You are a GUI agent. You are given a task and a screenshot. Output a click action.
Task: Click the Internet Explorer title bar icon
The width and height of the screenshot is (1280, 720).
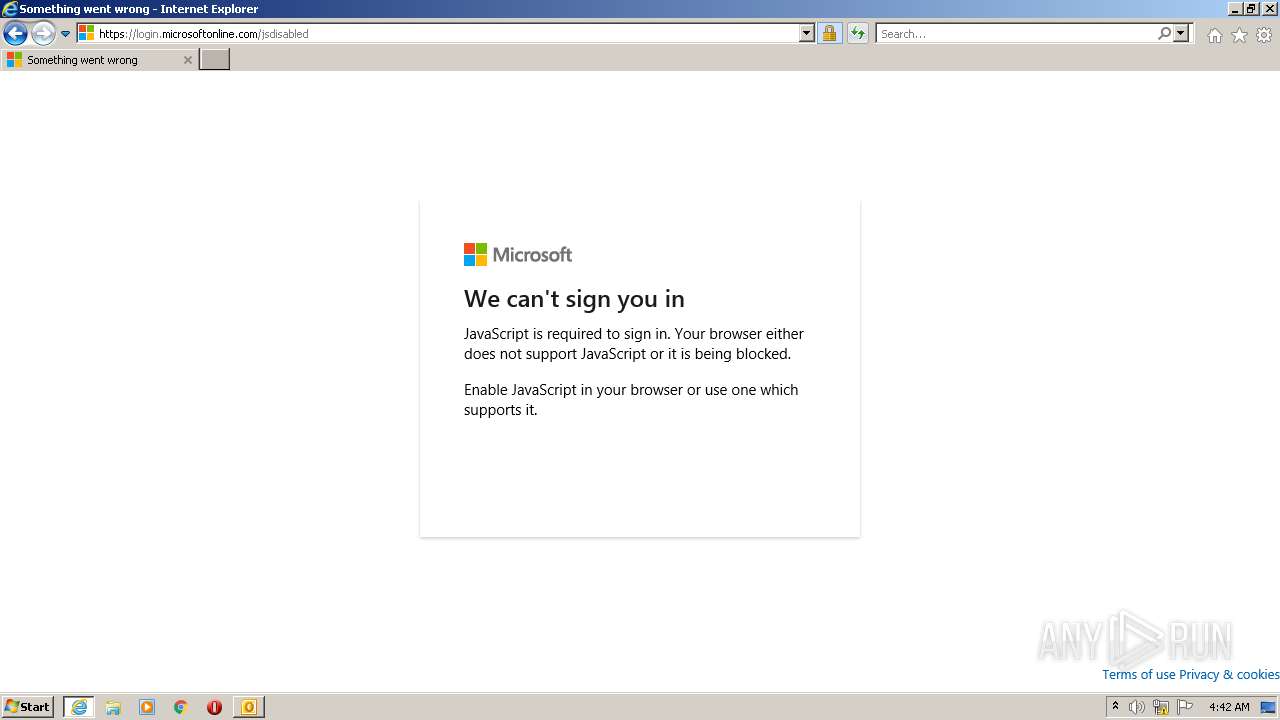(10, 9)
